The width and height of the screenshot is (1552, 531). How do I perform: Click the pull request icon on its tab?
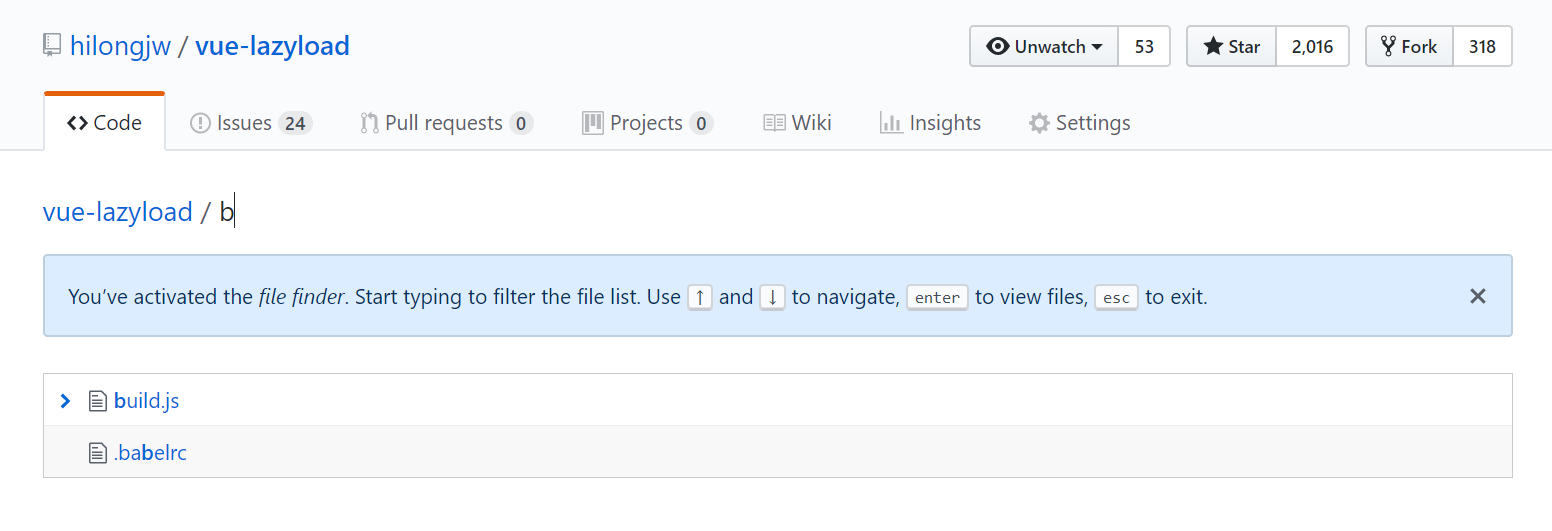pyautogui.click(x=369, y=123)
